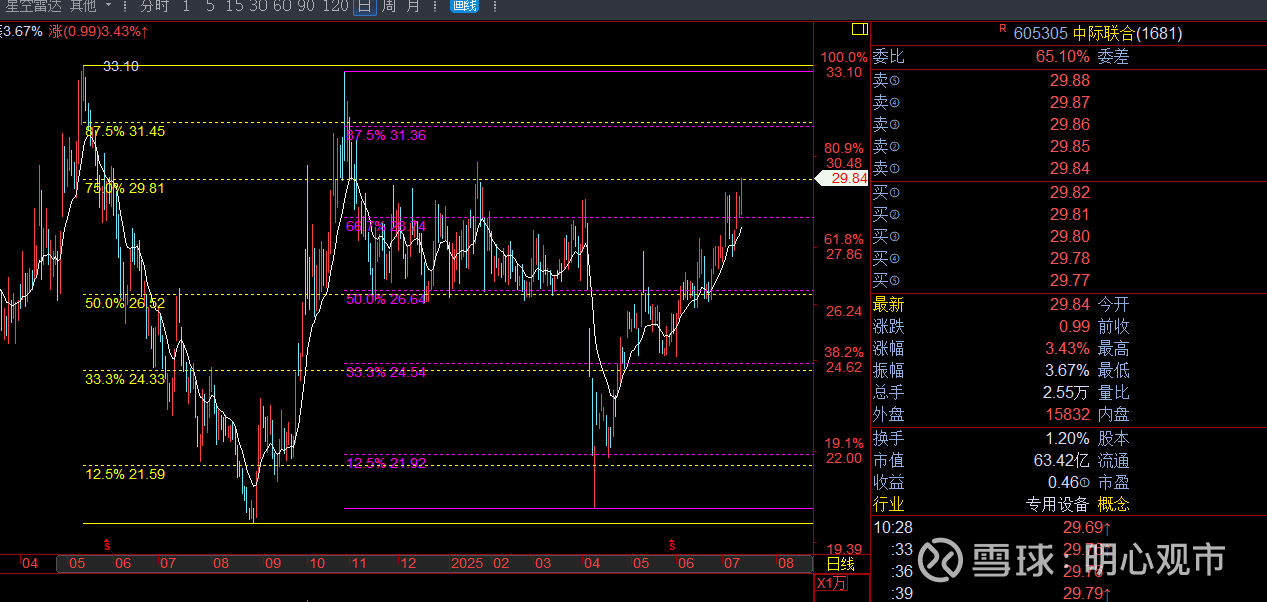Click the 87.5% 31.45 yellow retracement label
Screen dimensions: 1267x602
125,131
